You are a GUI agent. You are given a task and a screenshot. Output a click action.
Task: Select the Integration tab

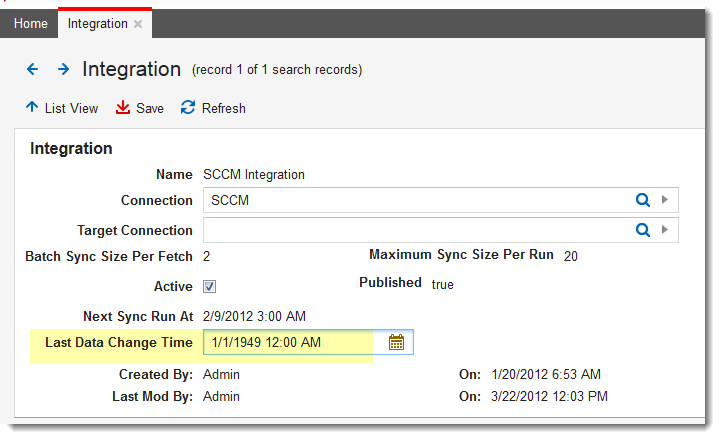[x=97, y=23]
